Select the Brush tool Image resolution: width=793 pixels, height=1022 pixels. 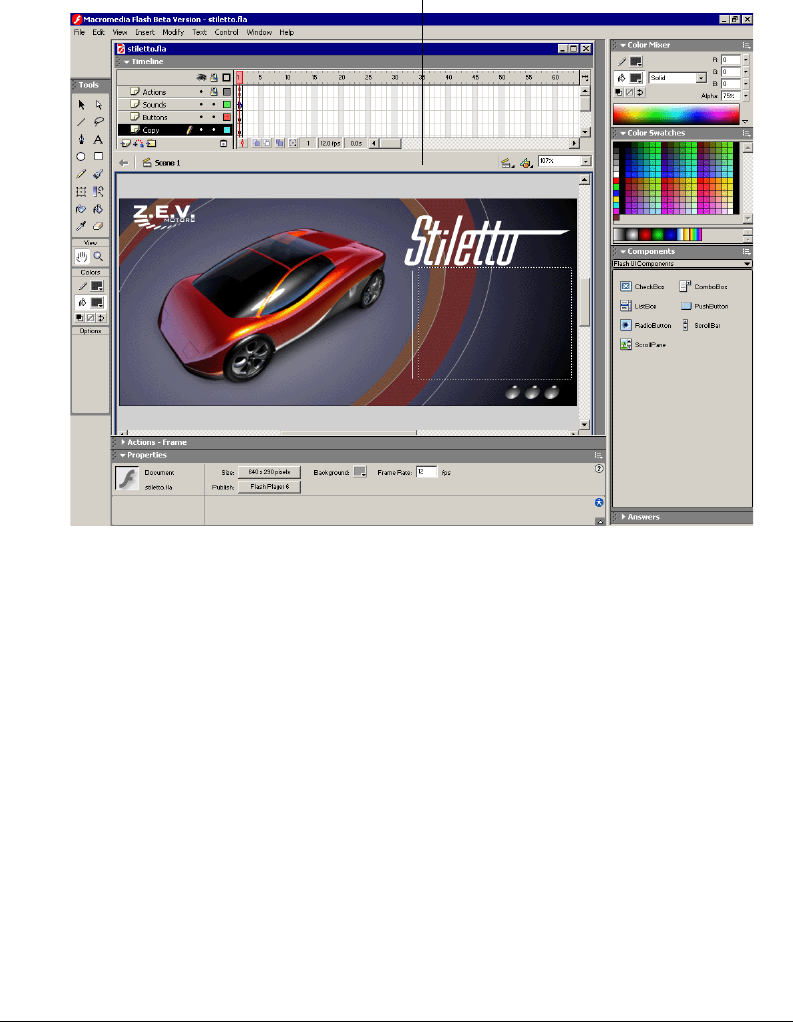click(x=98, y=174)
